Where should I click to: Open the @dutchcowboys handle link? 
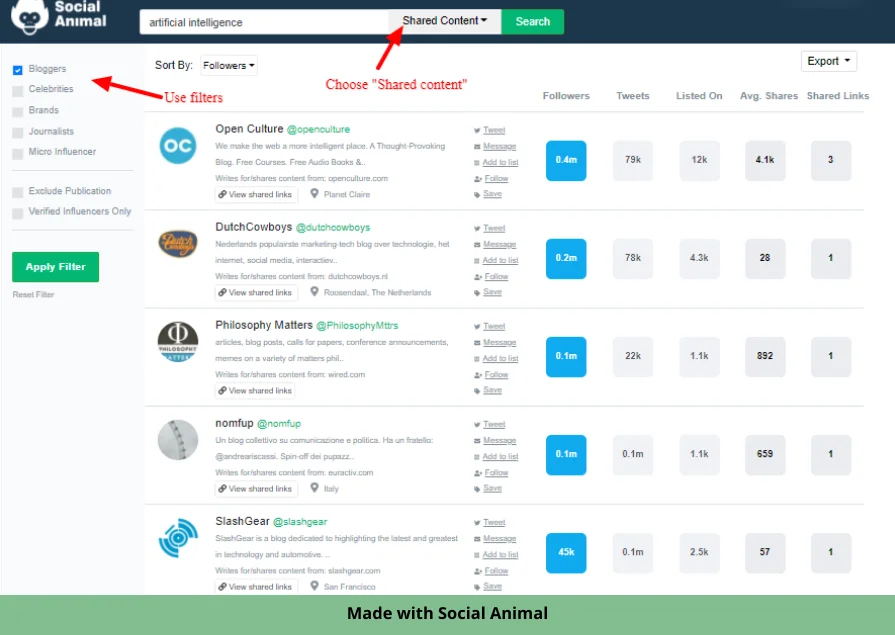tap(333, 228)
